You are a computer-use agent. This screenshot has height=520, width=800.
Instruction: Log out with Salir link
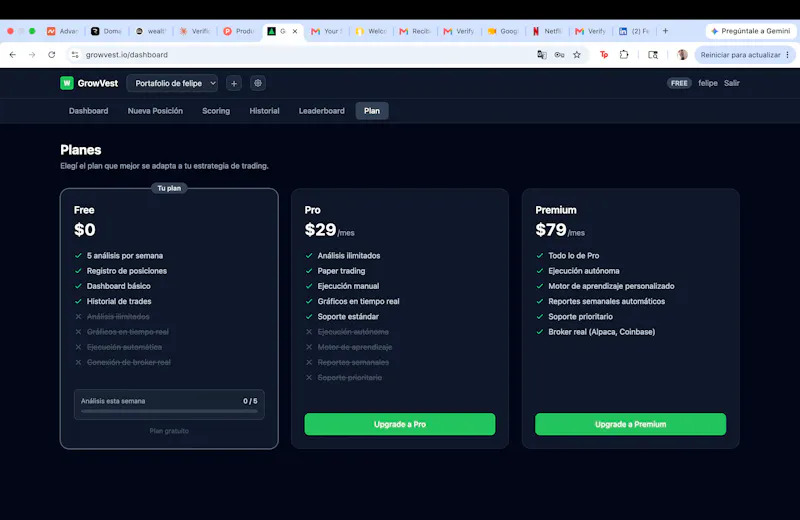tap(731, 83)
